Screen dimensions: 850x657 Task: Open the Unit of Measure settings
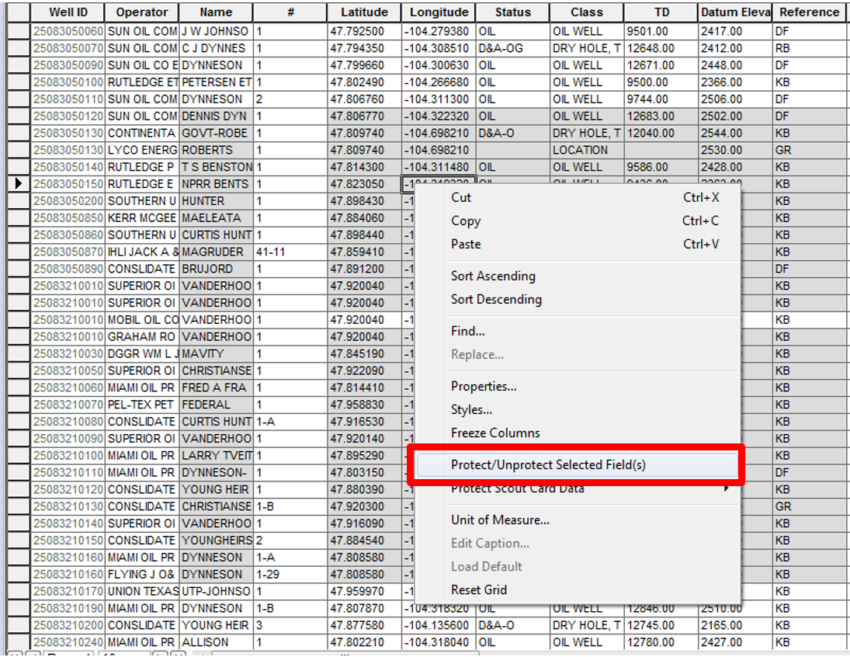pos(493,519)
